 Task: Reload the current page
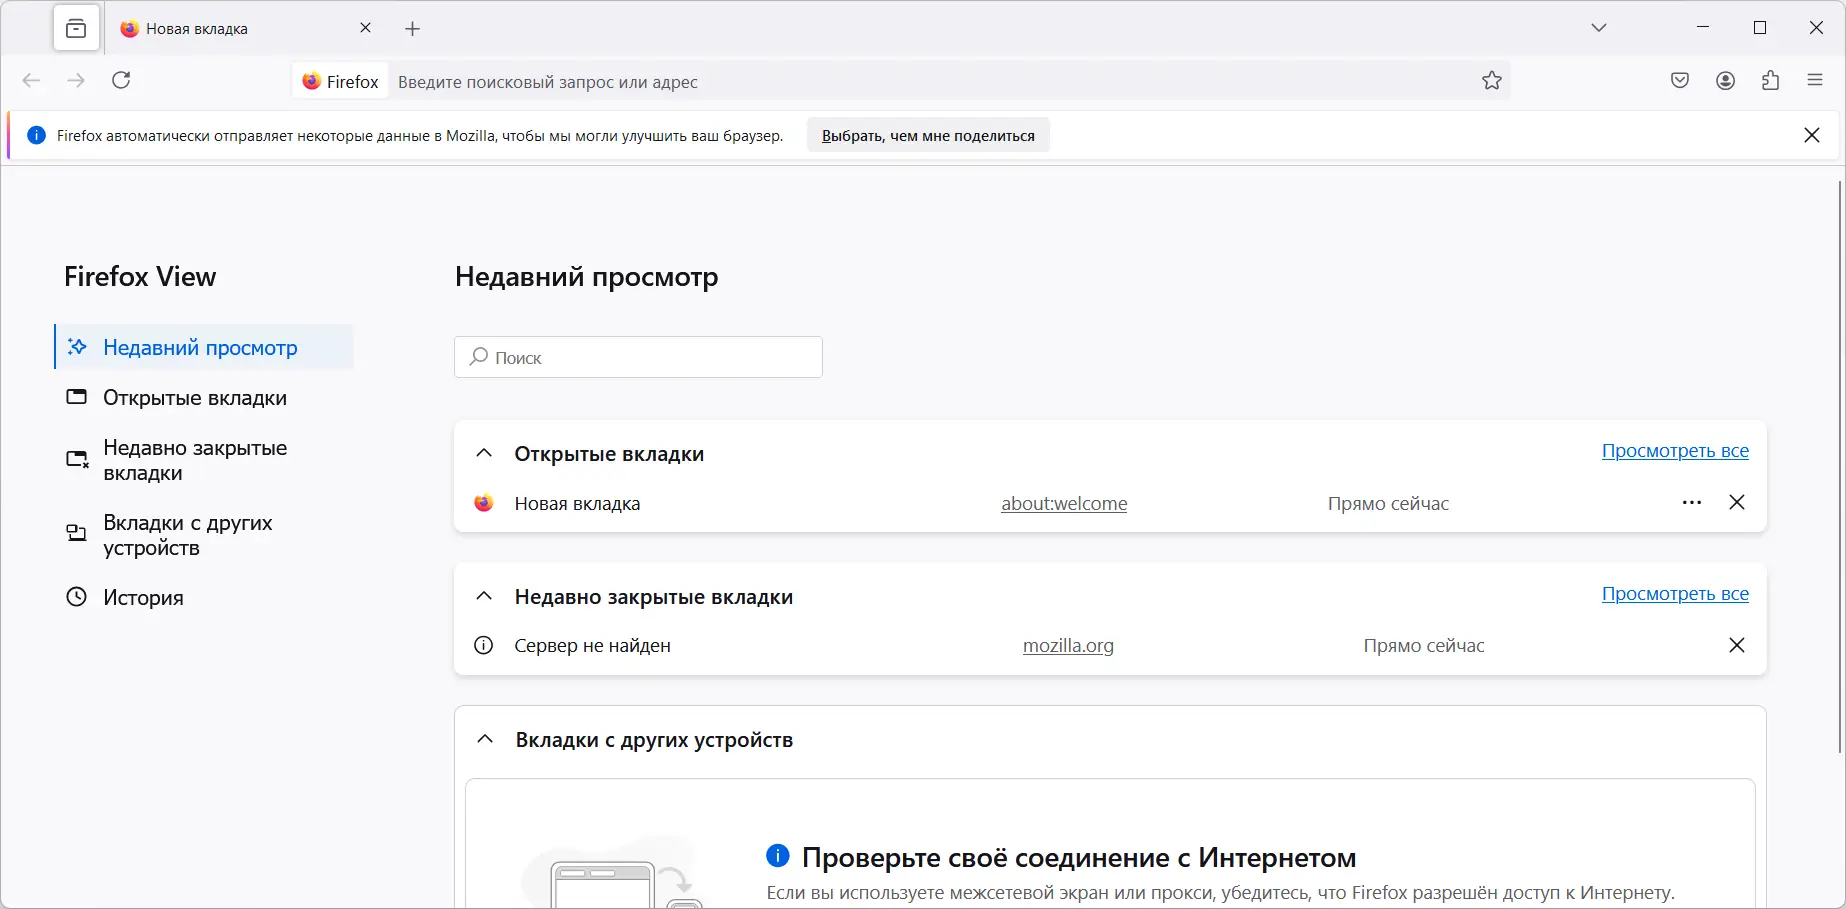(121, 81)
